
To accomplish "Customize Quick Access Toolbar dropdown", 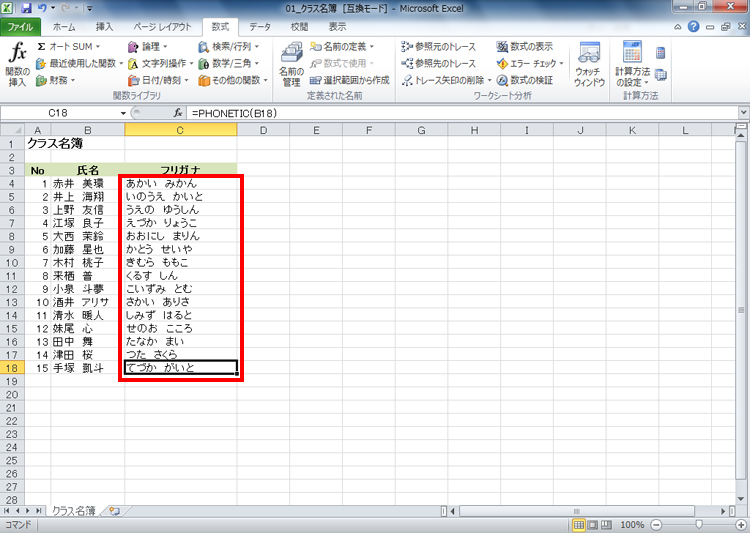I will 89,8.
